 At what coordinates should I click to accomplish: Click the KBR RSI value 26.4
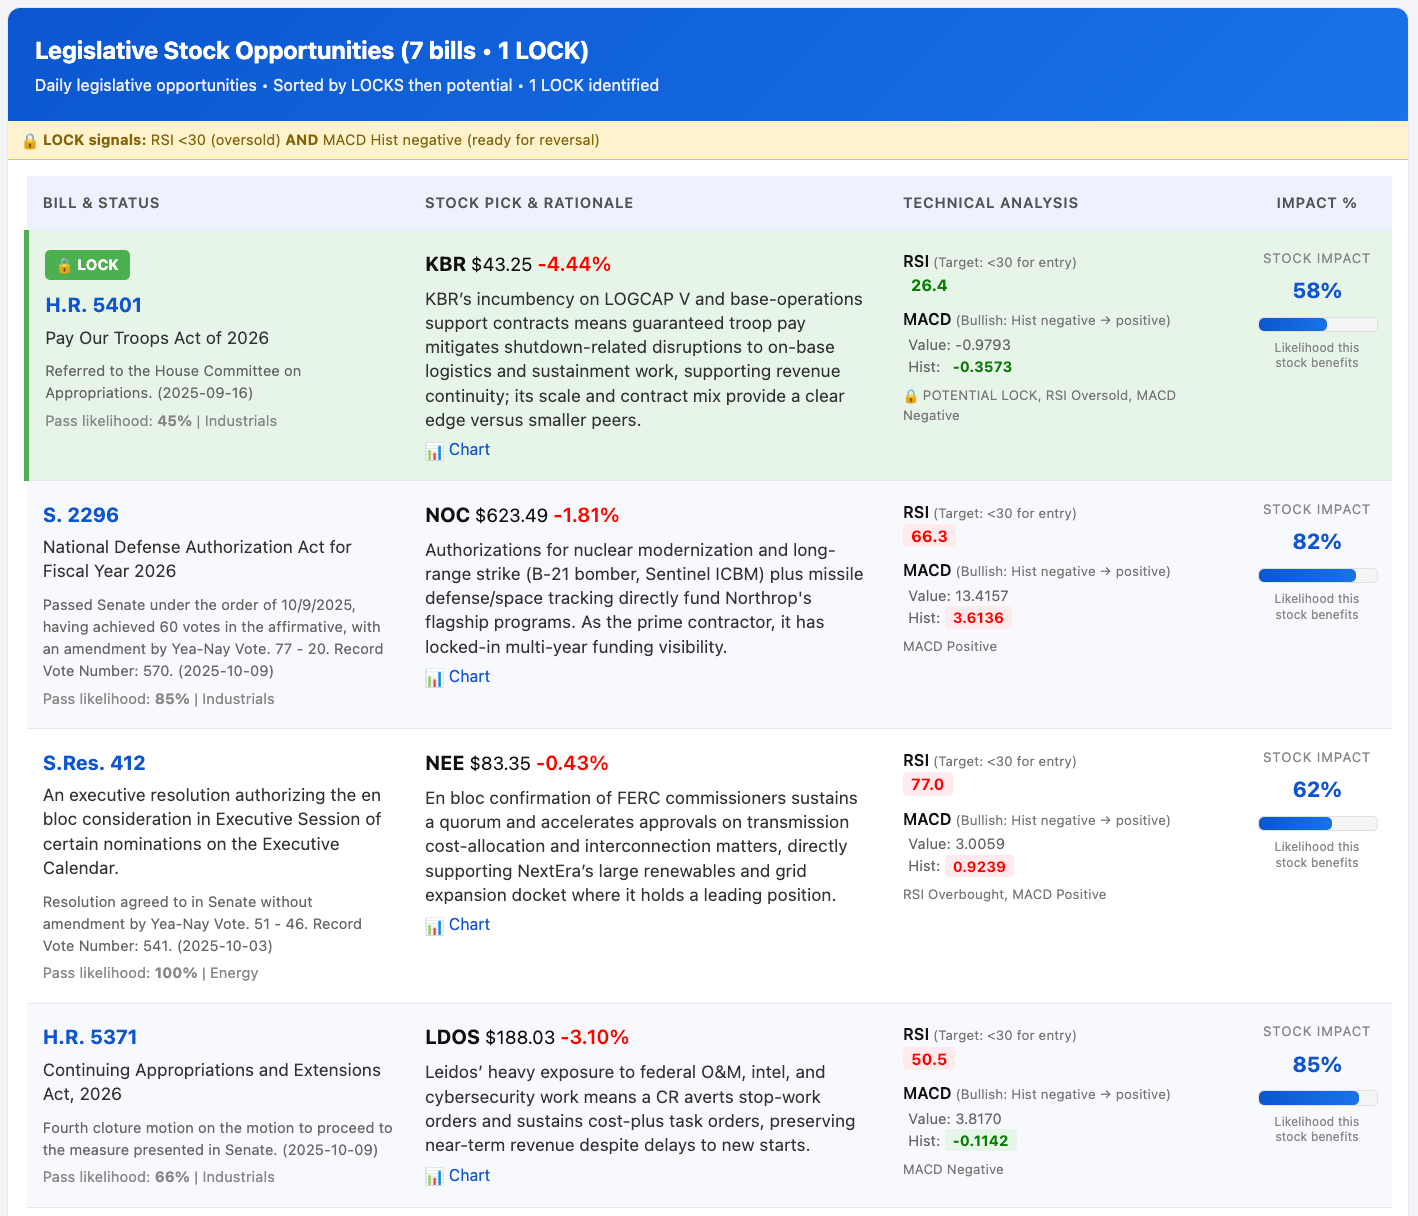point(929,286)
